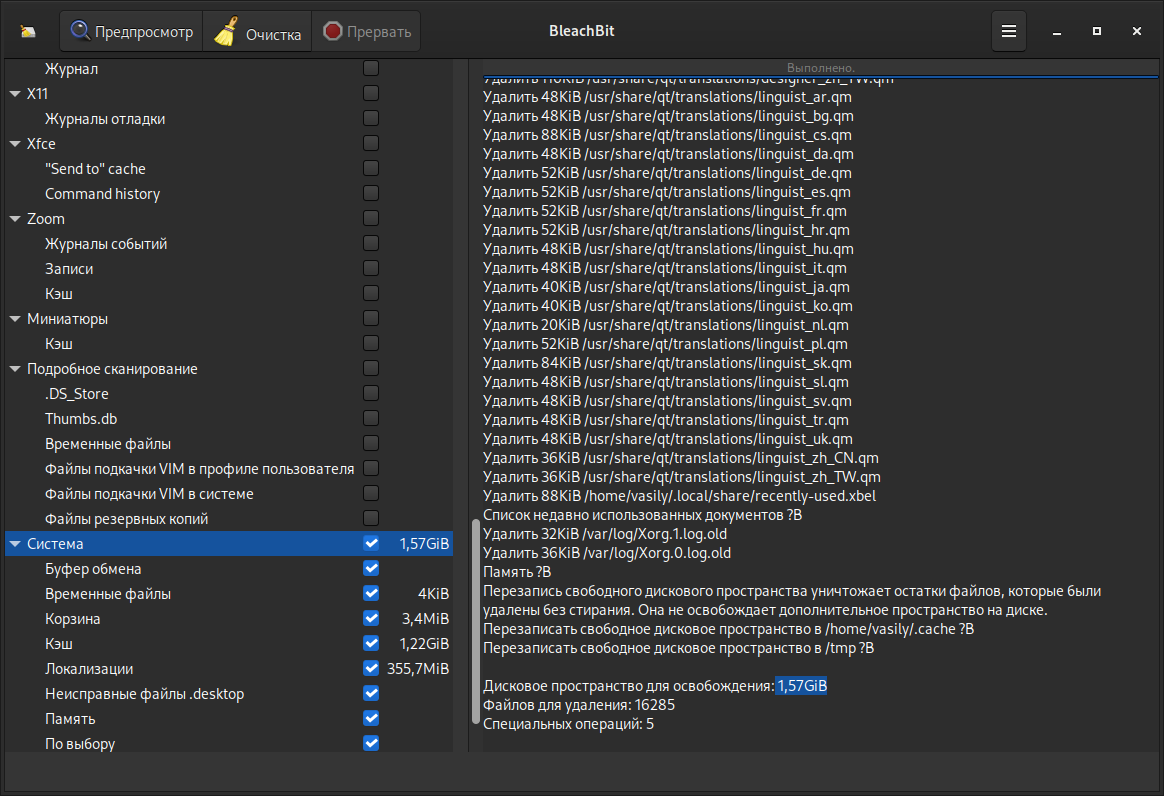Close the BleachBit window
The height and width of the screenshot is (796, 1164).
coord(1137,31)
